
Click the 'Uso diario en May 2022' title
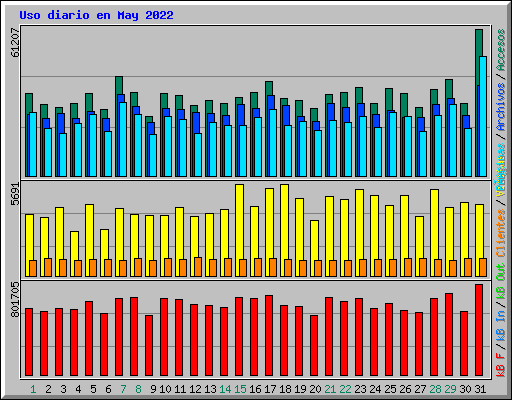[96, 15]
